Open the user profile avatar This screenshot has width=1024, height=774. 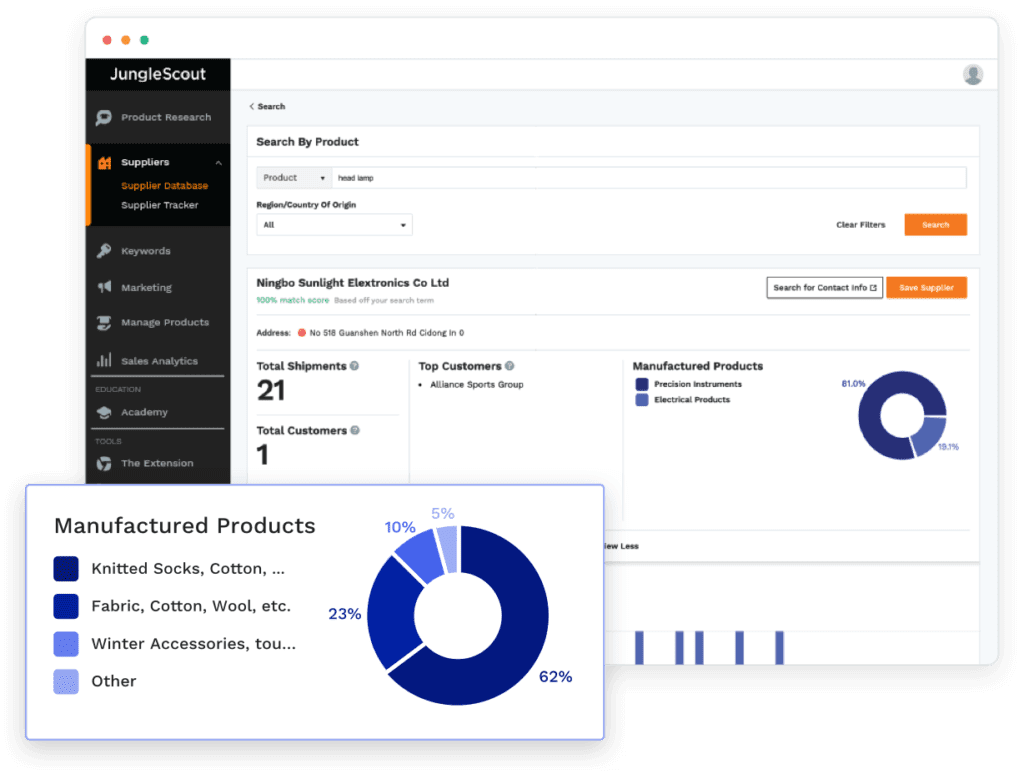[972, 75]
